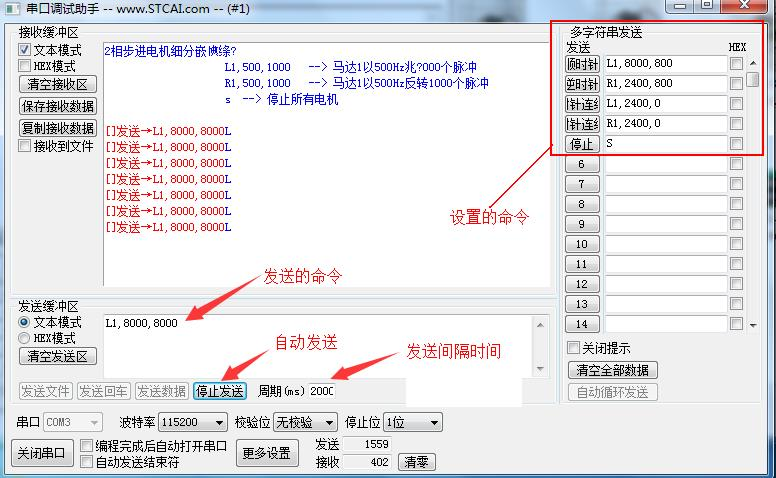Image resolution: width=776 pixels, height=478 pixels.
Task: Open the 校验位 无校验 dropdown
Action: [306, 422]
